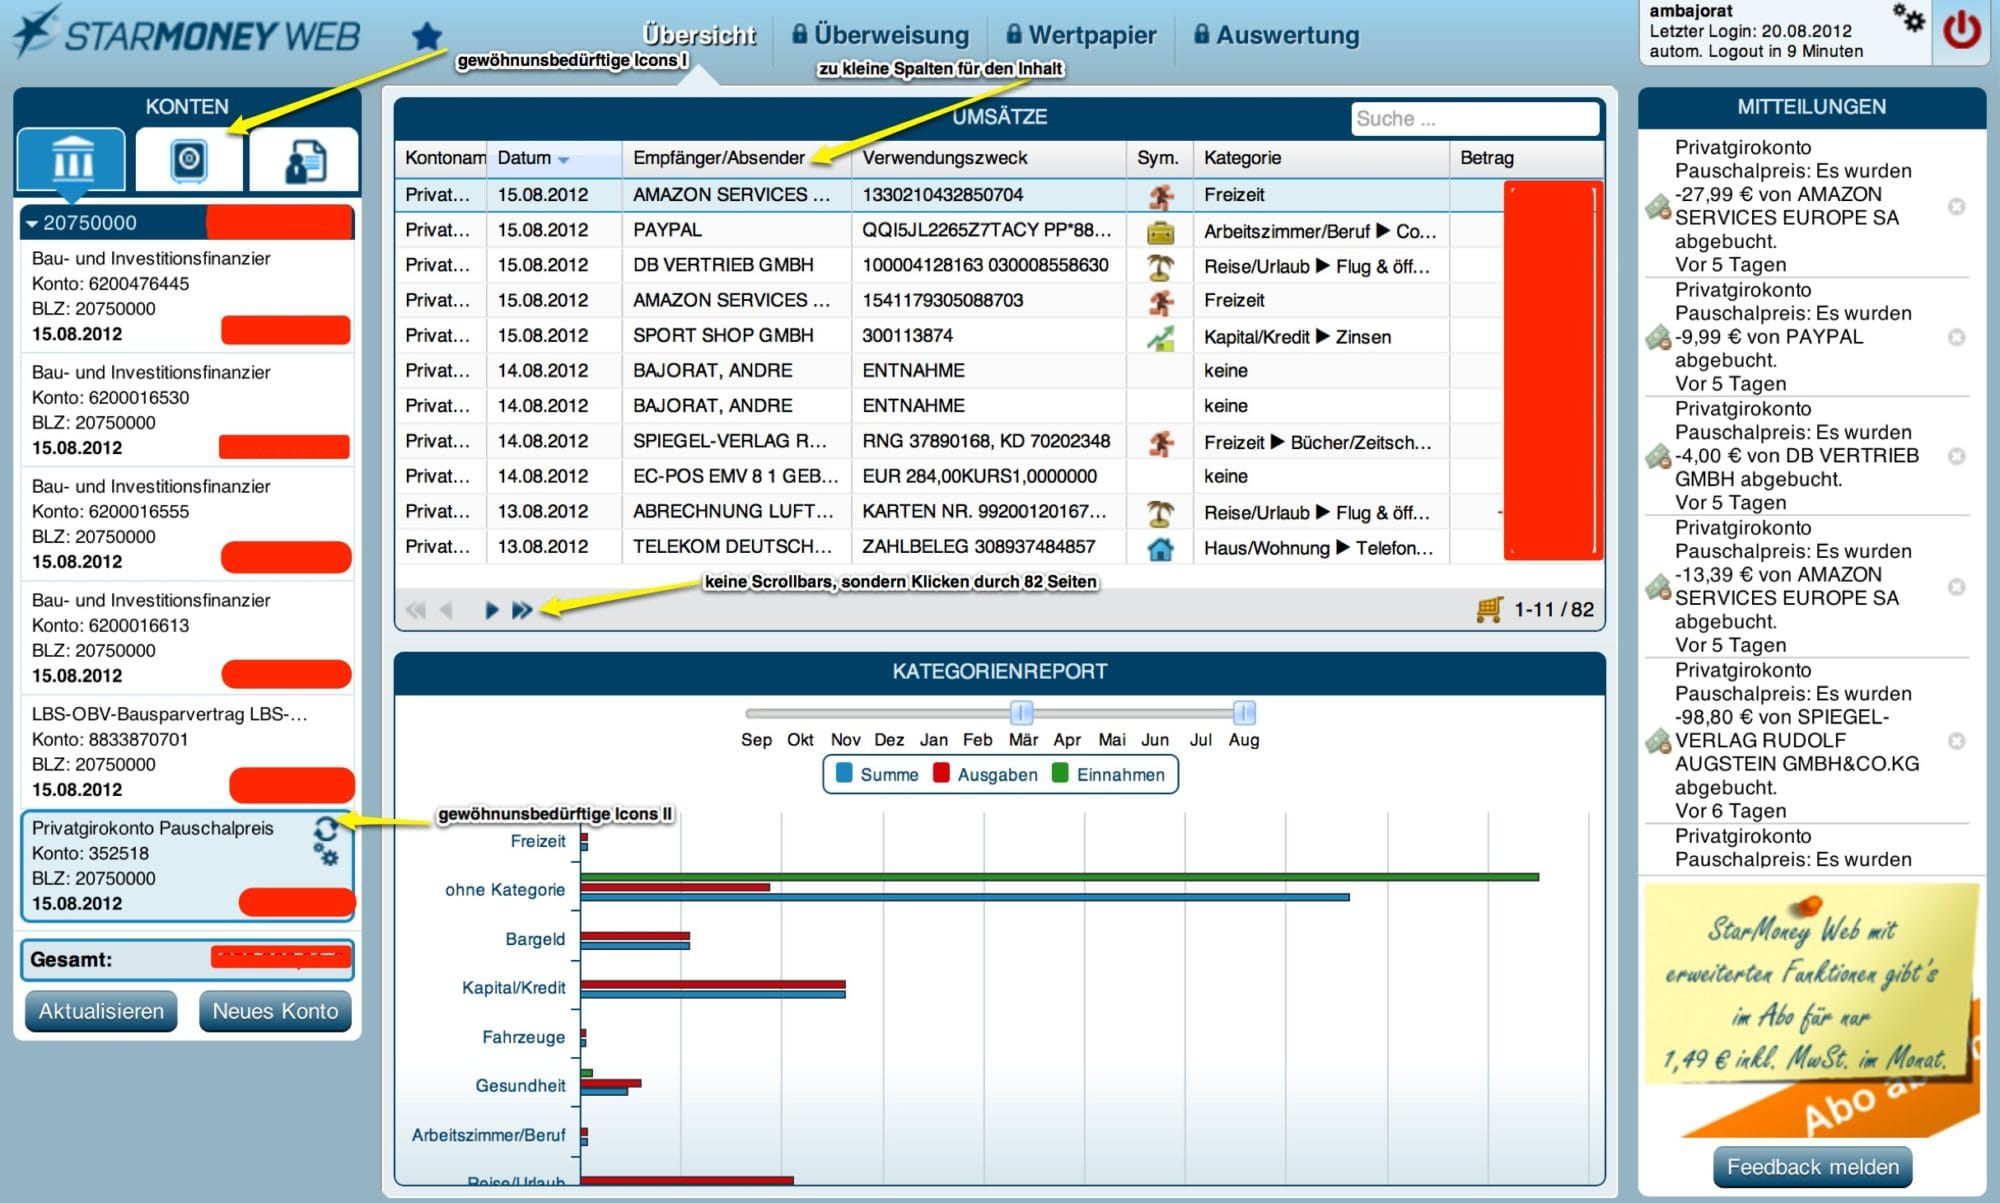2000x1203 pixels.
Task: Log out with the red power icon
Action: (1961, 31)
